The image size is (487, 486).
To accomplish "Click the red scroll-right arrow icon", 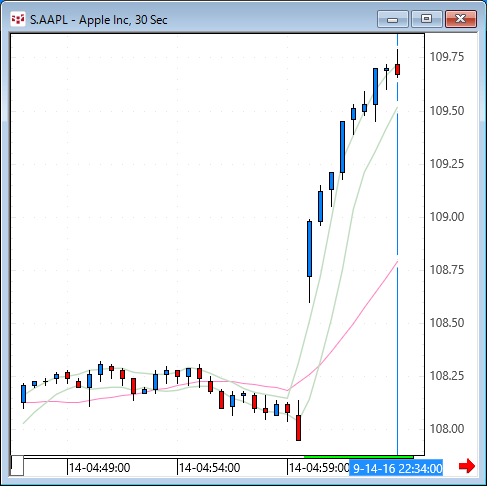I will click(467, 466).
